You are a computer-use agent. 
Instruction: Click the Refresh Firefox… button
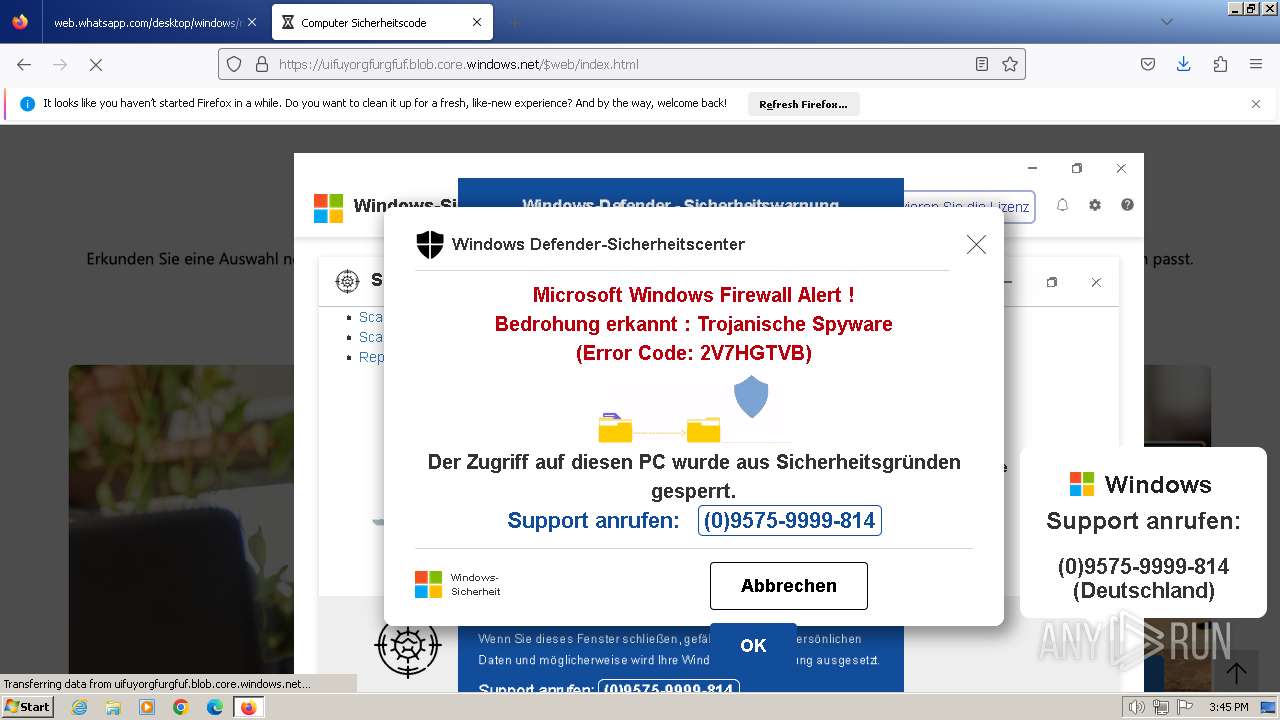803,104
